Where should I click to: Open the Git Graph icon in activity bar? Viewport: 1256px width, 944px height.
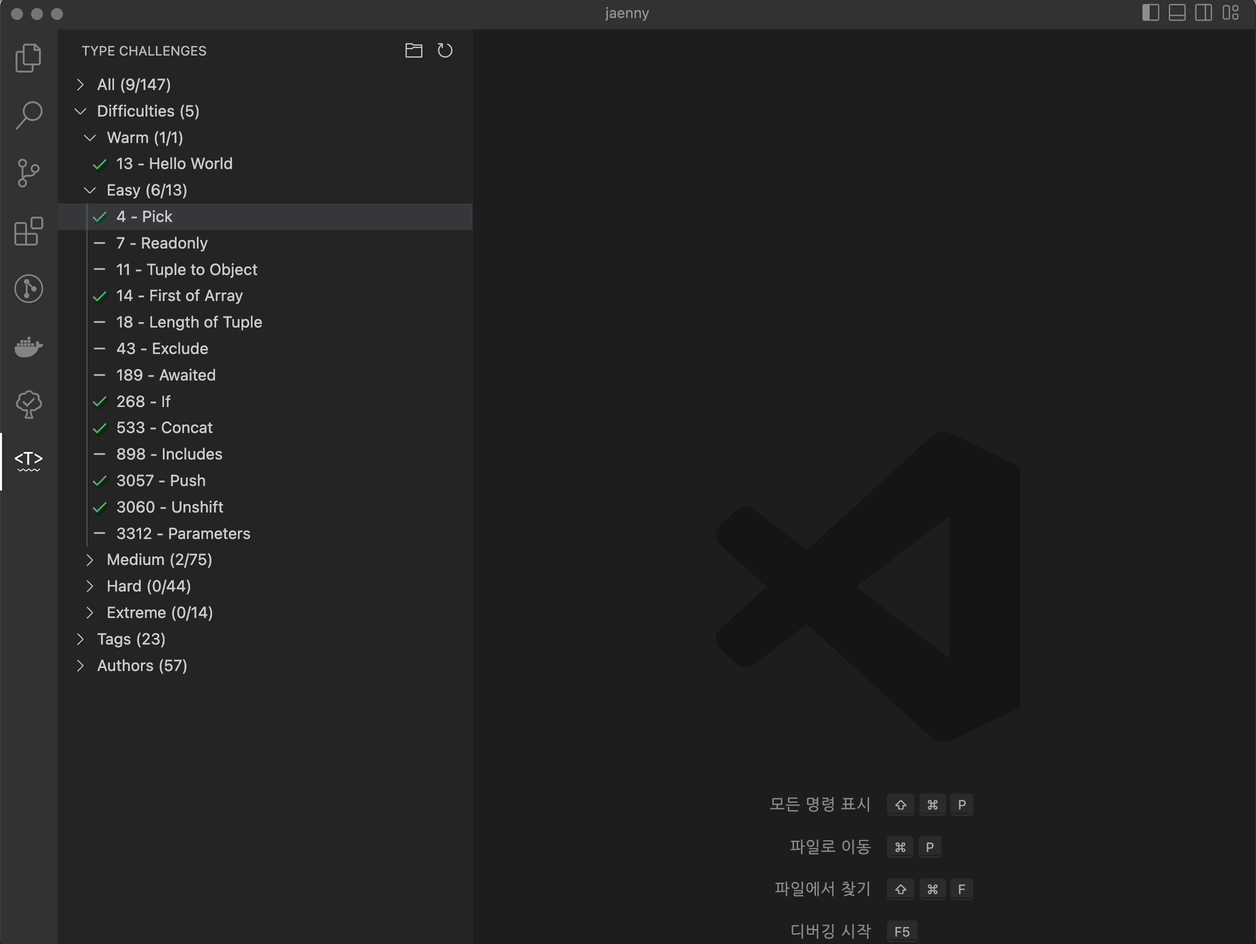29,289
